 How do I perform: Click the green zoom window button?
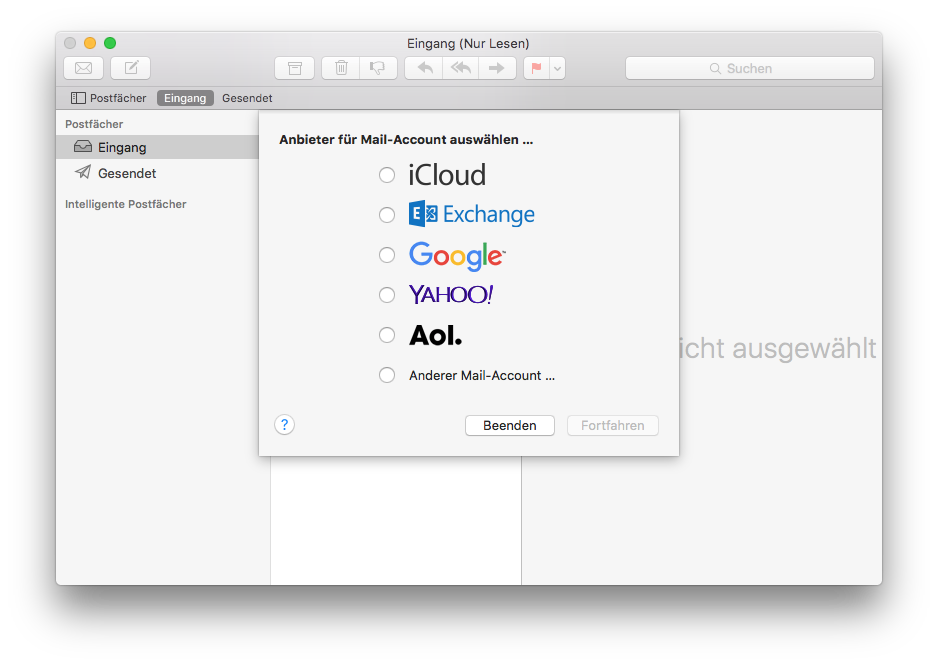tap(110, 43)
